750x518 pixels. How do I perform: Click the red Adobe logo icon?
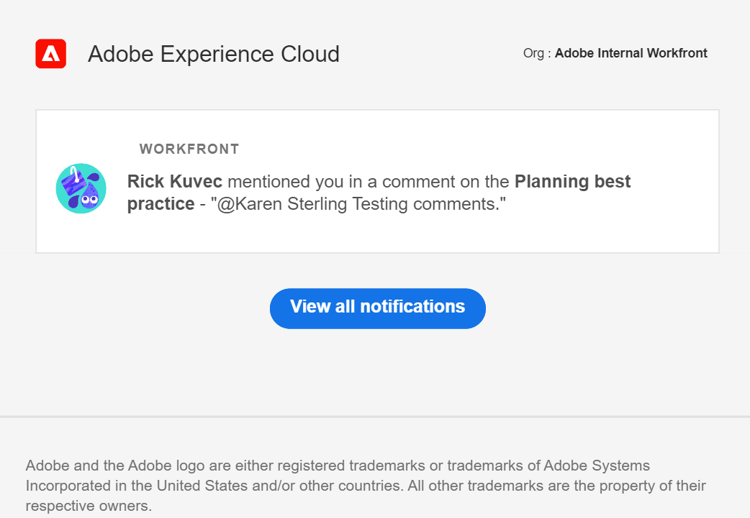[x=51, y=54]
